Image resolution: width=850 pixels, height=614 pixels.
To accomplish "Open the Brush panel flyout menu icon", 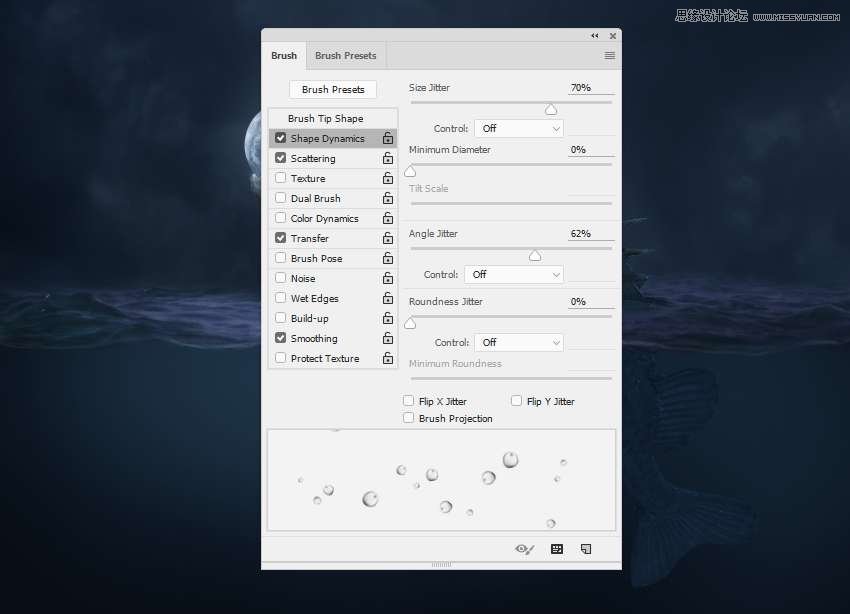I will (609, 56).
